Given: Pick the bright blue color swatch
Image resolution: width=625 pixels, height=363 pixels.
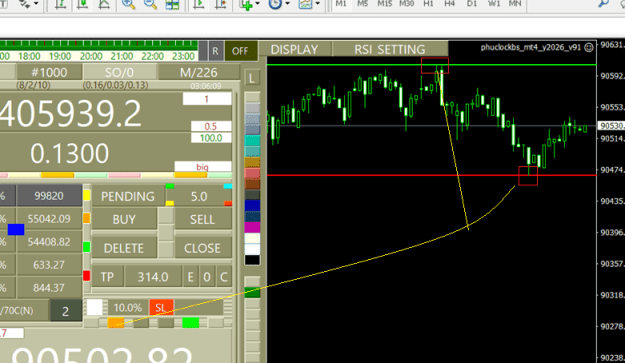Looking at the screenshot, I should [x=252, y=205].
